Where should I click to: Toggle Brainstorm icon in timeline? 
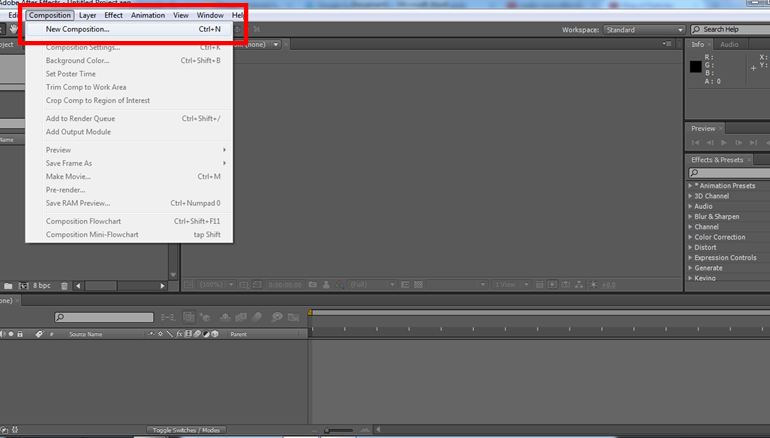pyautogui.click(x=277, y=317)
